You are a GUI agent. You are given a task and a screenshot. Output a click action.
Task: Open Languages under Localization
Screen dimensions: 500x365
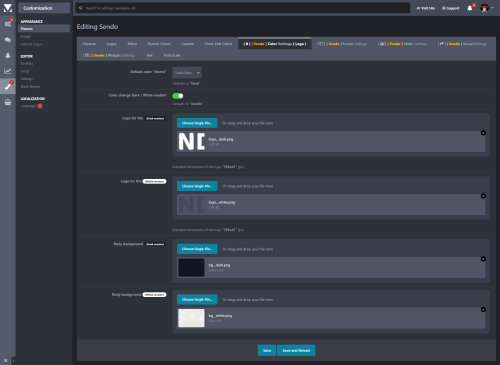(x=29, y=106)
